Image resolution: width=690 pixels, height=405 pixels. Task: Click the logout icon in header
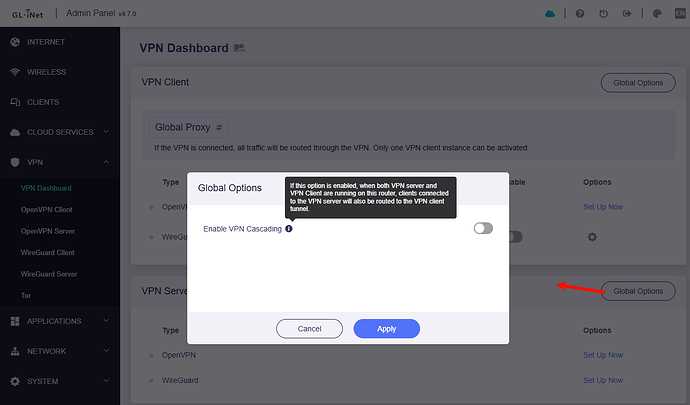(x=627, y=14)
